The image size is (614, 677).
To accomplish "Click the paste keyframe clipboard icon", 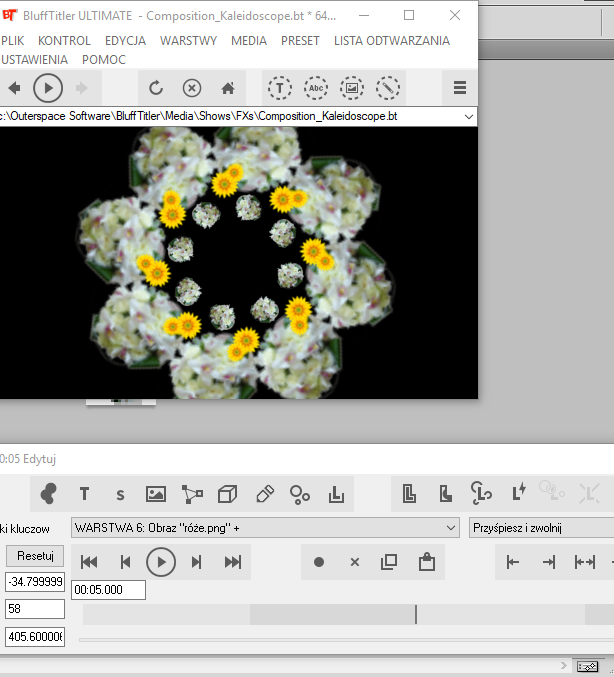I will (426, 562).
